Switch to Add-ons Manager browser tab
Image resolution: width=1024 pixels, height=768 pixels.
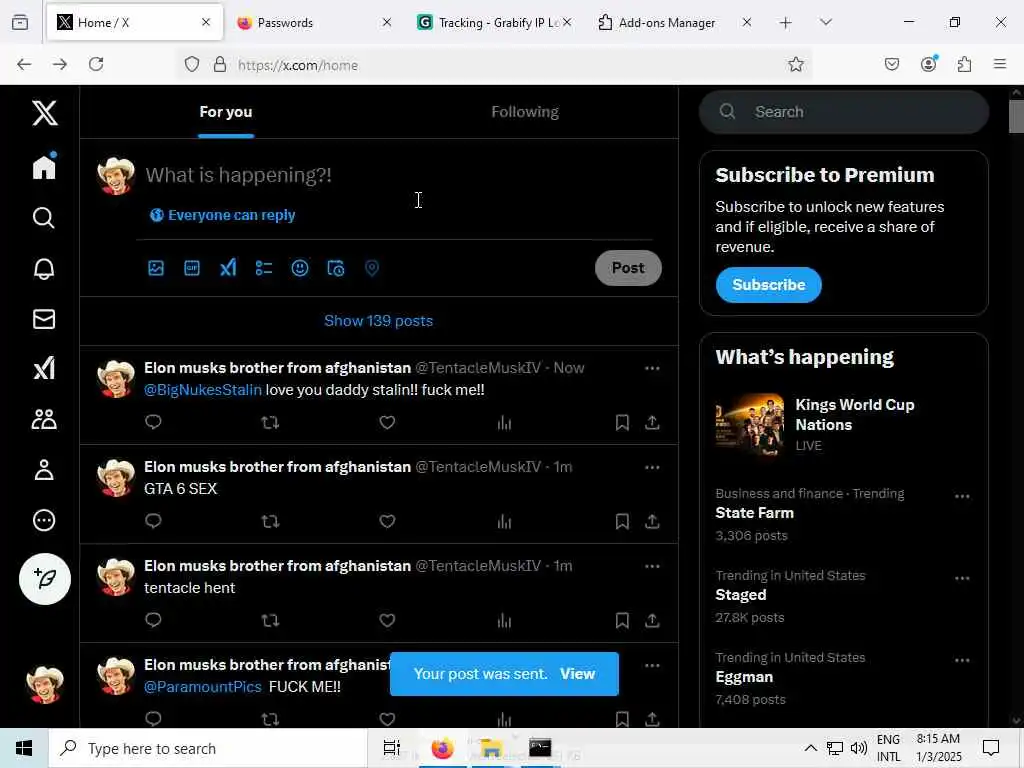(675, 23)
